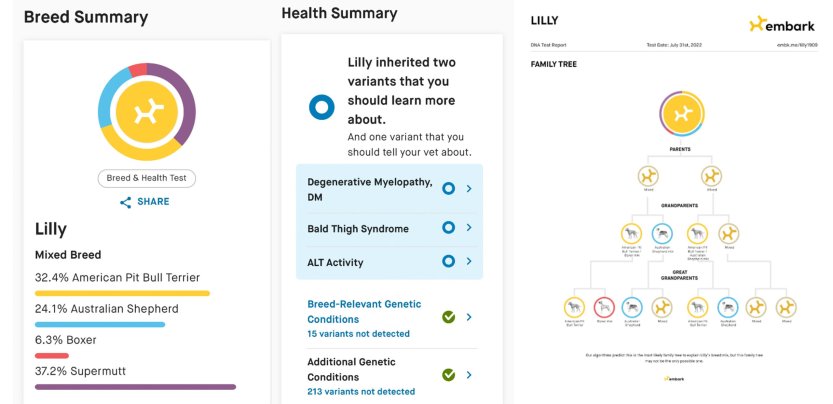Screen dimensions: 833x404
Task: Open Breed-Relevant Genetic Conditions link
Action: click(364, 304)
